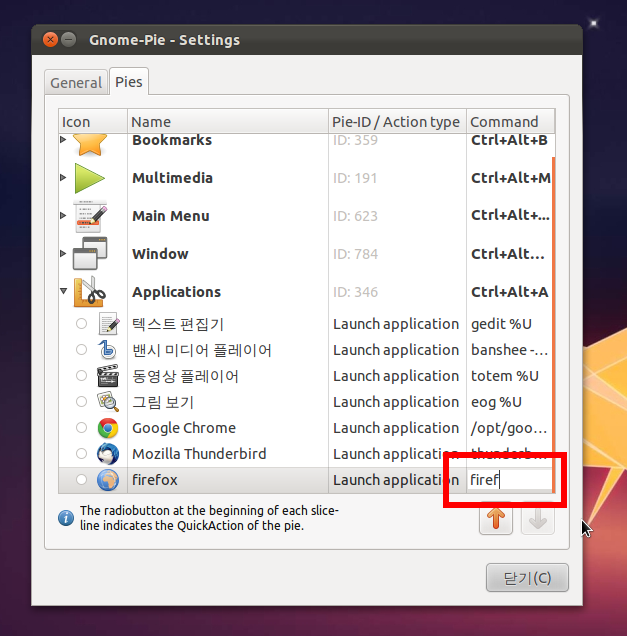
Task: Click the orange vertical scrollbar of the pie list
Action: tap(554, 324)
